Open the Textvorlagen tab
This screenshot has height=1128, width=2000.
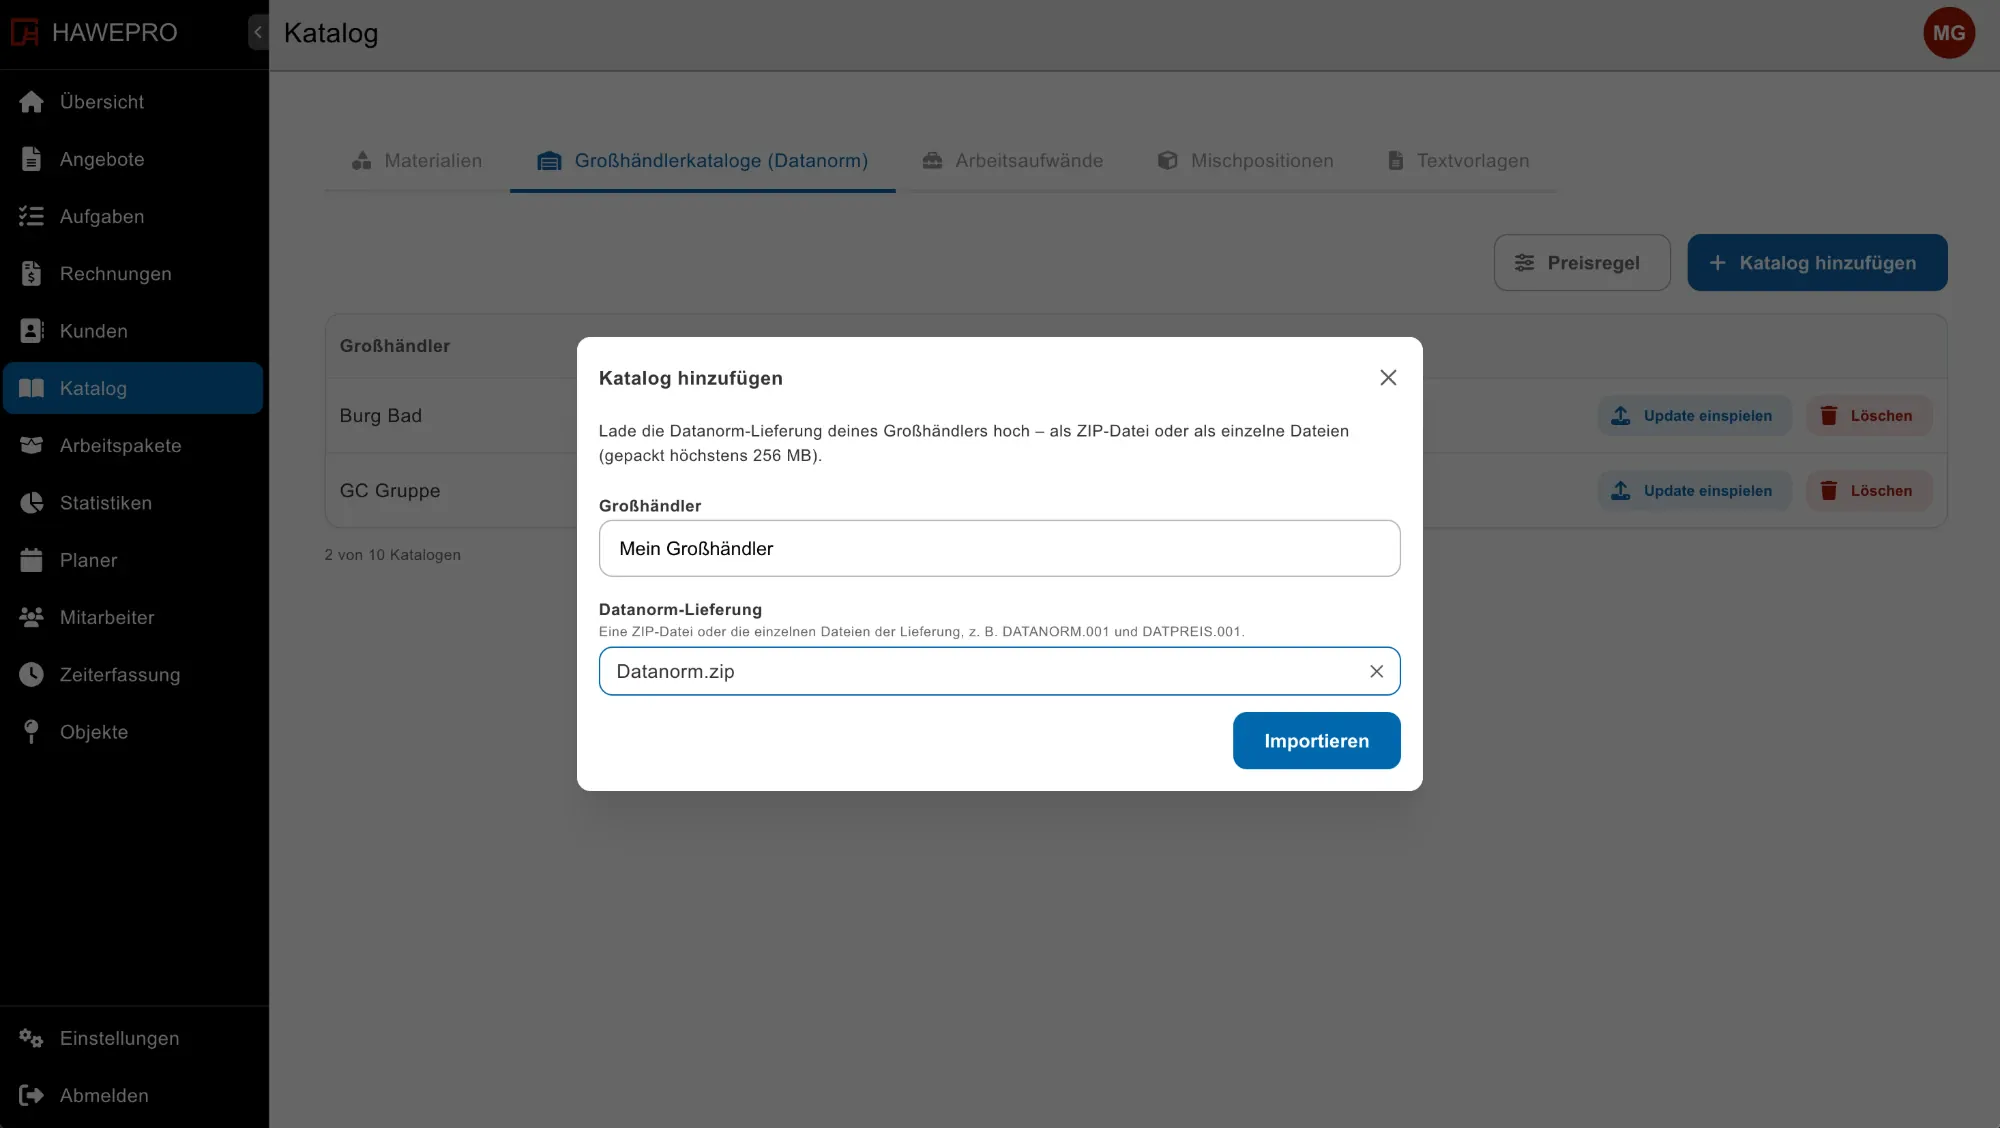(x=1459, y=160)
